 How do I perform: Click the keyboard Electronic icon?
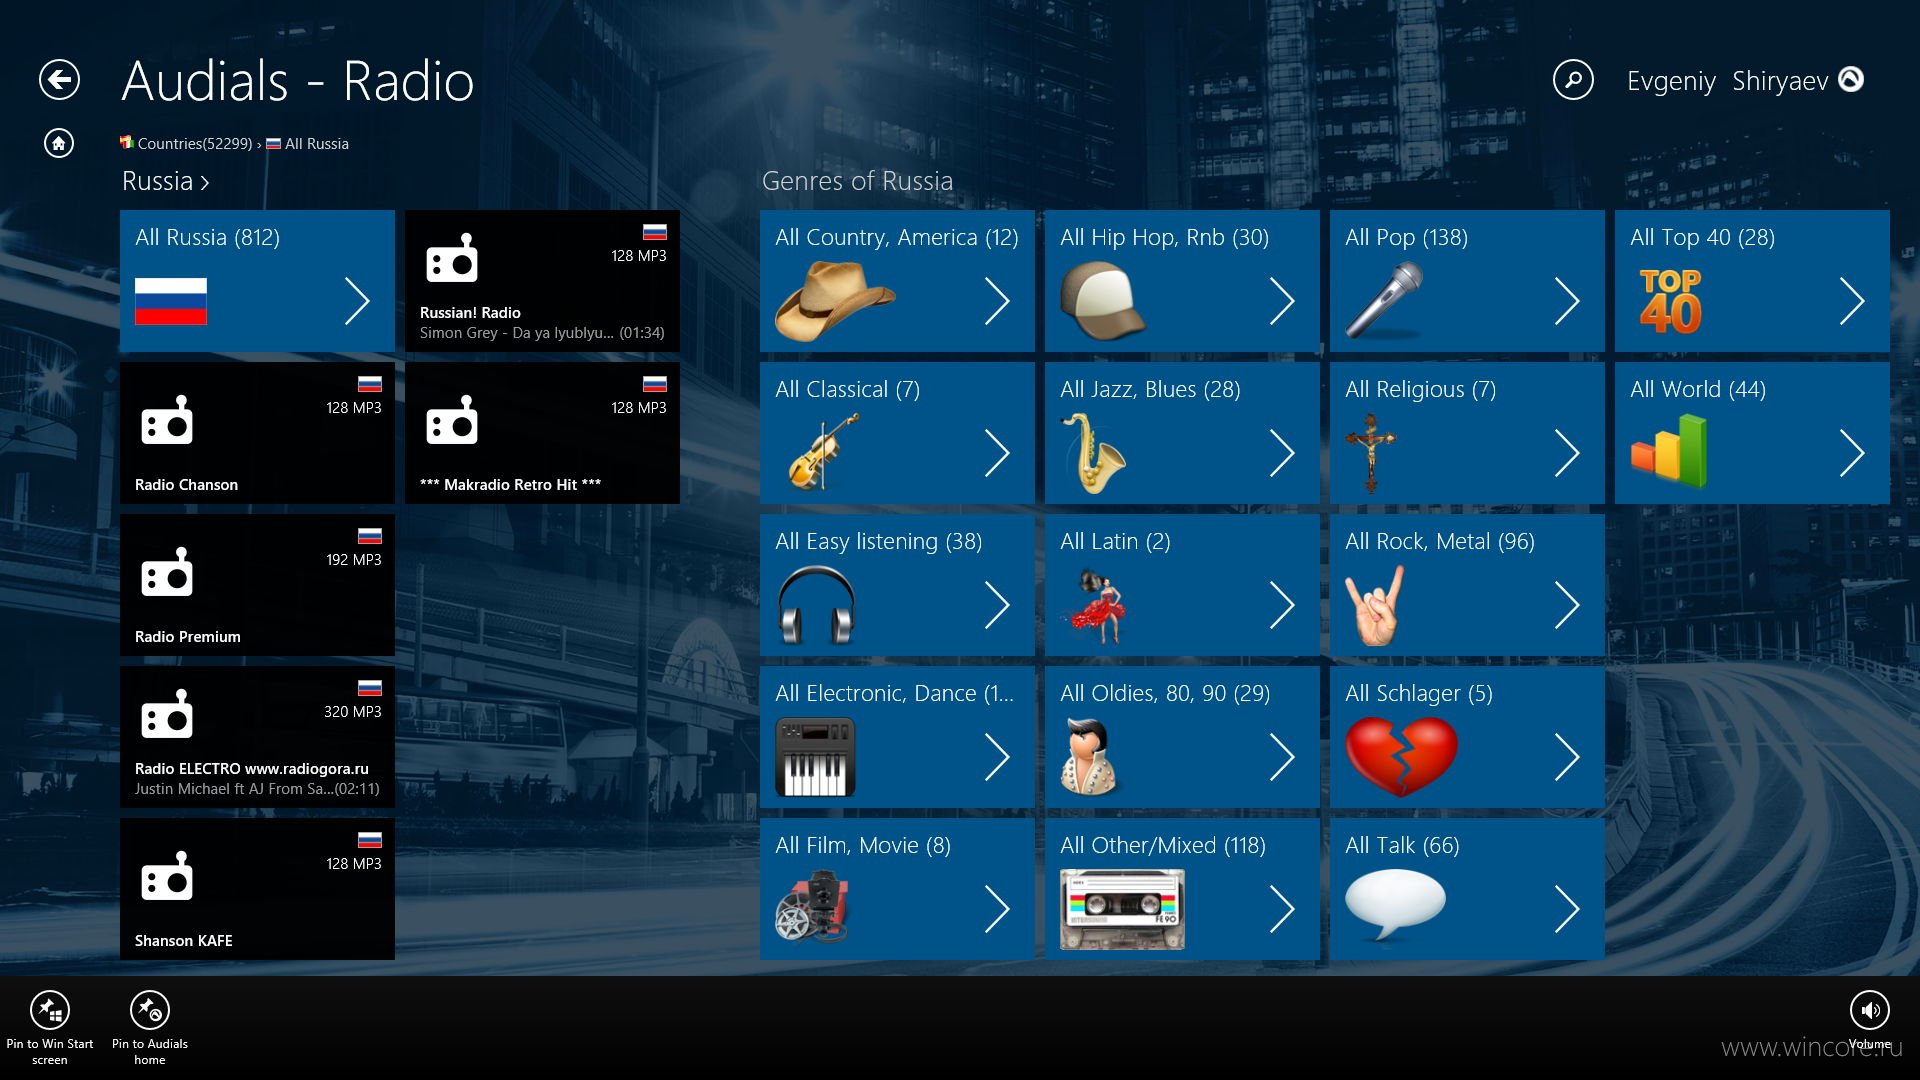point(815,758)
